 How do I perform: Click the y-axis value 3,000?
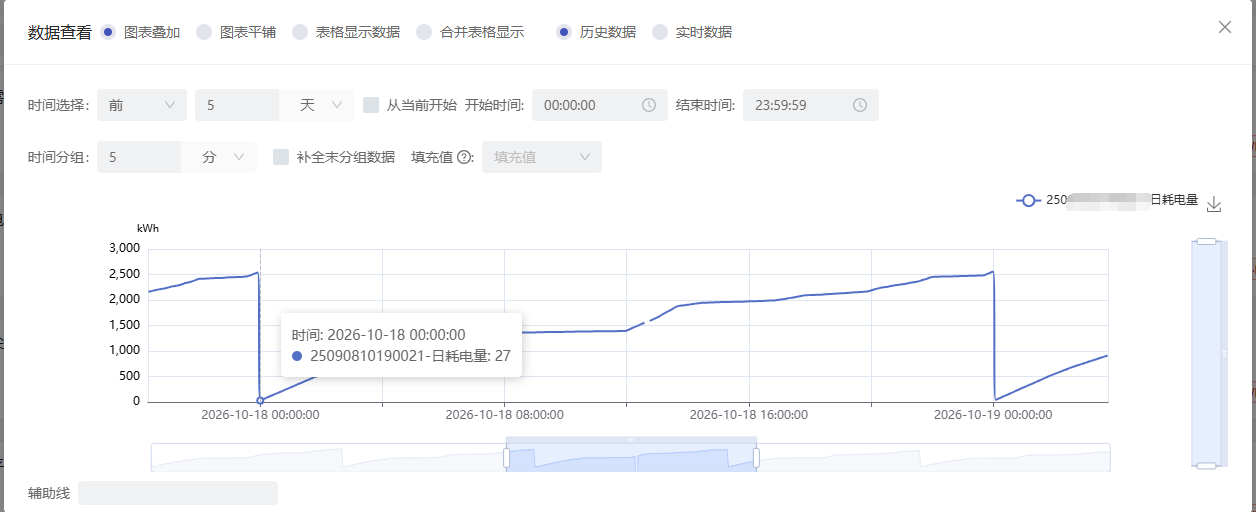(x=122, y=247)
